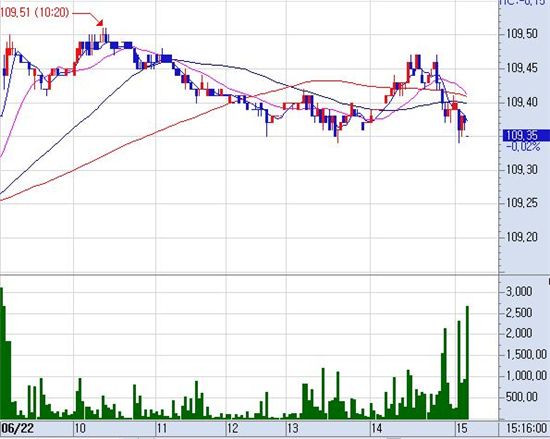The height and width of the screenshot is (439, 550).
Task: Click the 14 hour marker on time axis
Action: 377,428
